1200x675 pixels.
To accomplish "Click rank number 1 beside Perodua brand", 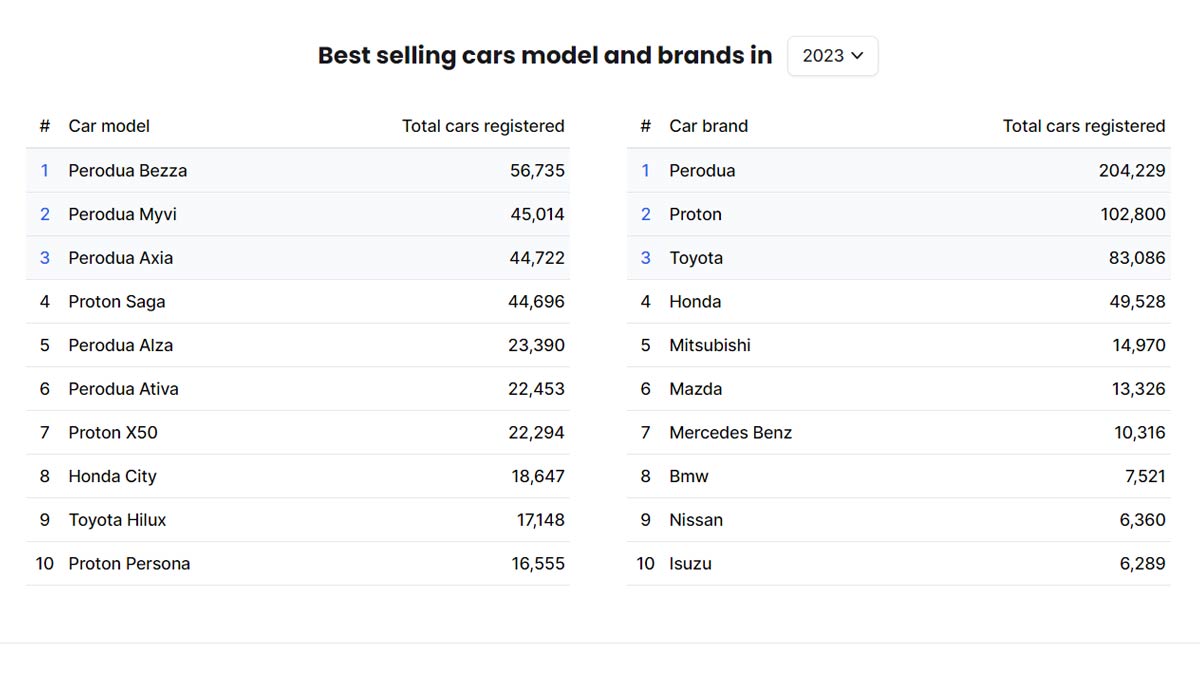I will 645,171.
